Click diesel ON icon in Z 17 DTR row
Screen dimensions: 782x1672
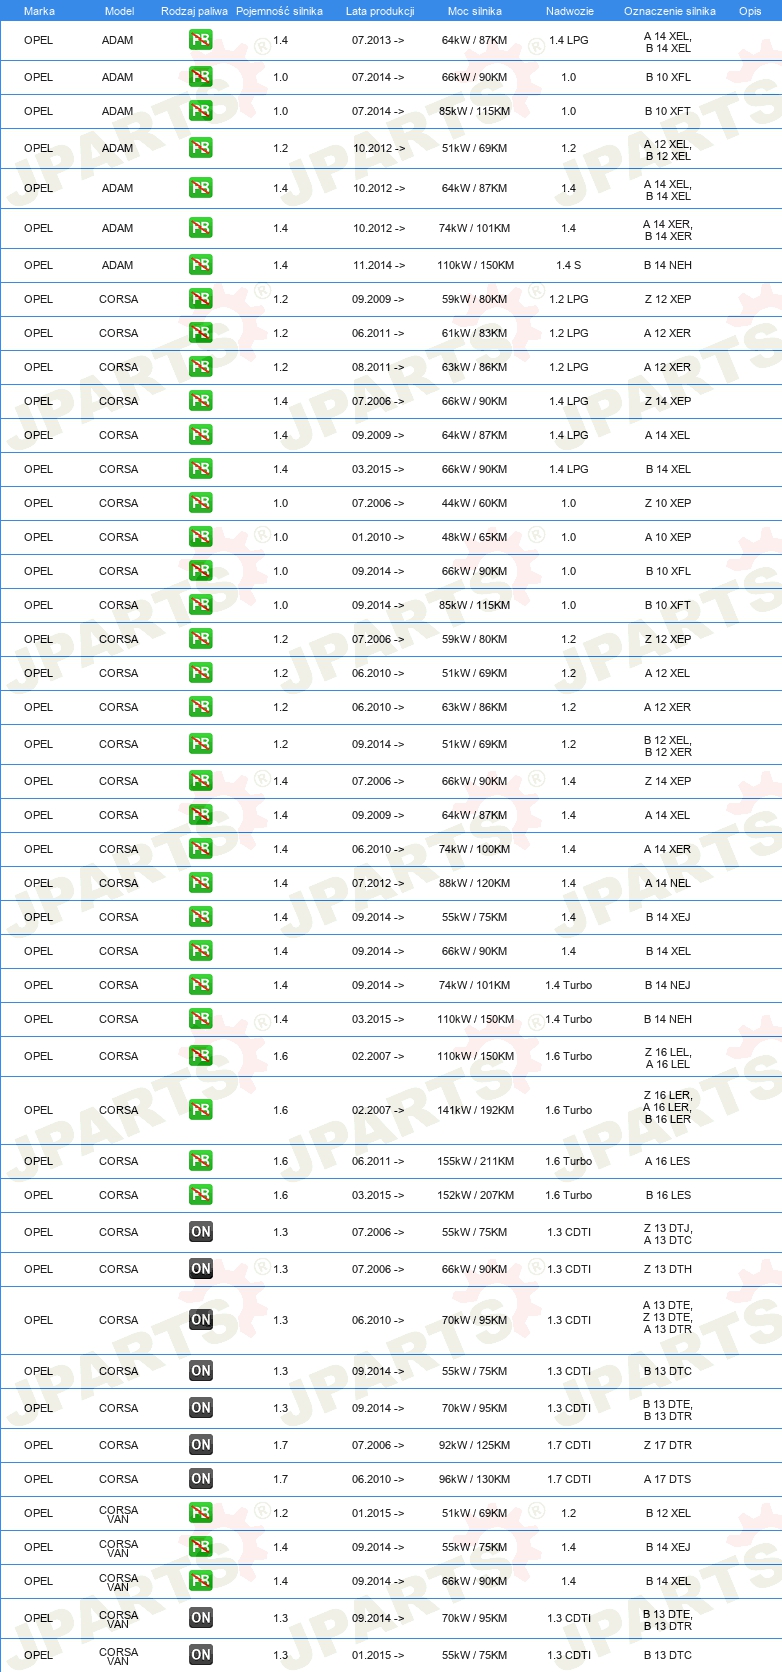[201, 1445]
